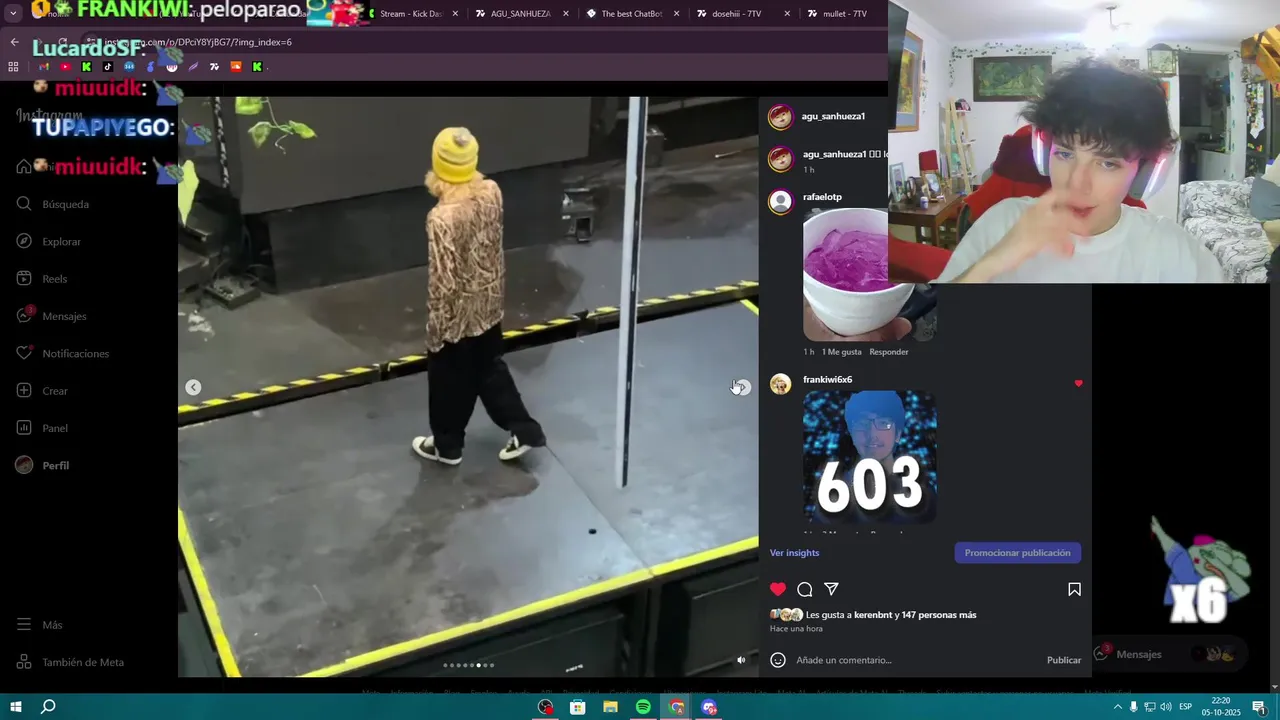Click the frankiwi6x6 username

pyautogui.click(x=827, y=380)
